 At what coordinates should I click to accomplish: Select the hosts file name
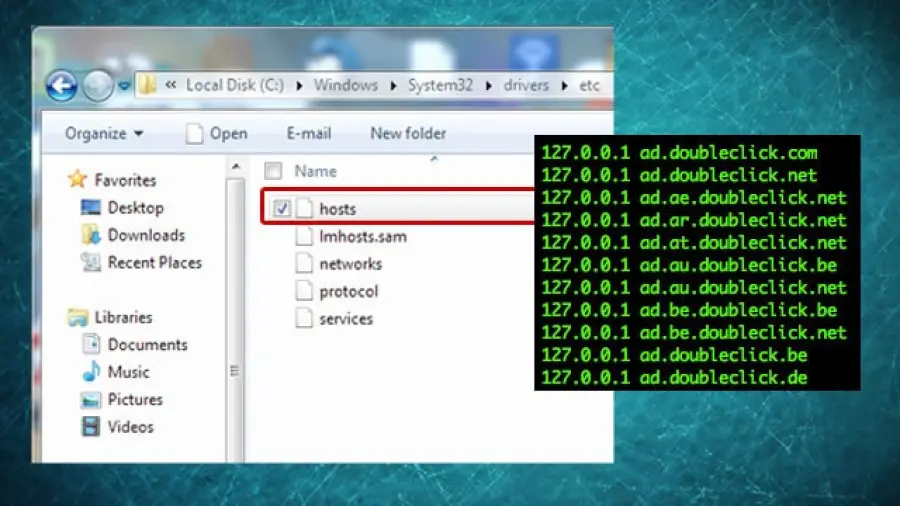click(x=338, y=209)
